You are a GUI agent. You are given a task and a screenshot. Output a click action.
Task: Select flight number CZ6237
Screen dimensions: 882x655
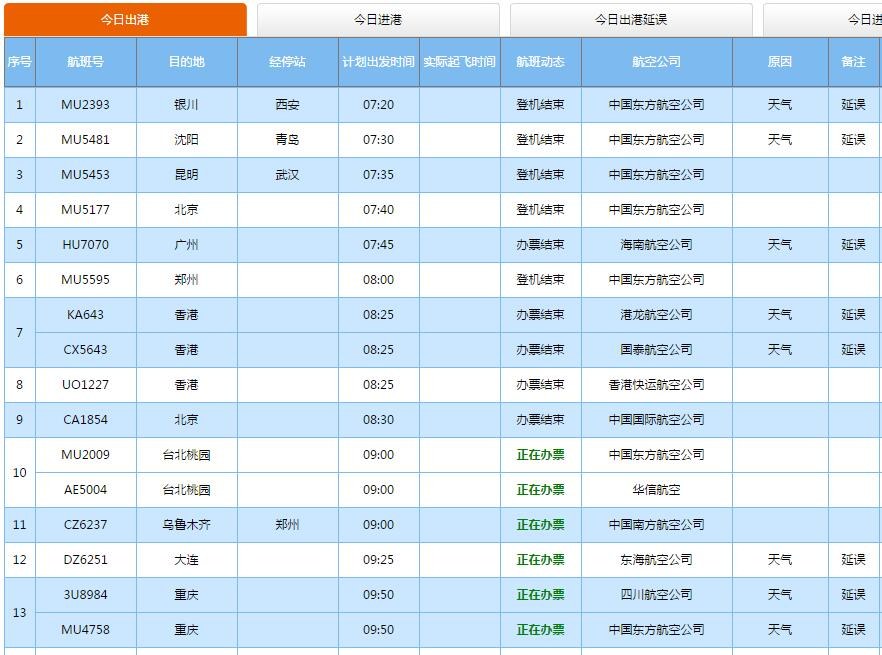(x=86, y=524)
